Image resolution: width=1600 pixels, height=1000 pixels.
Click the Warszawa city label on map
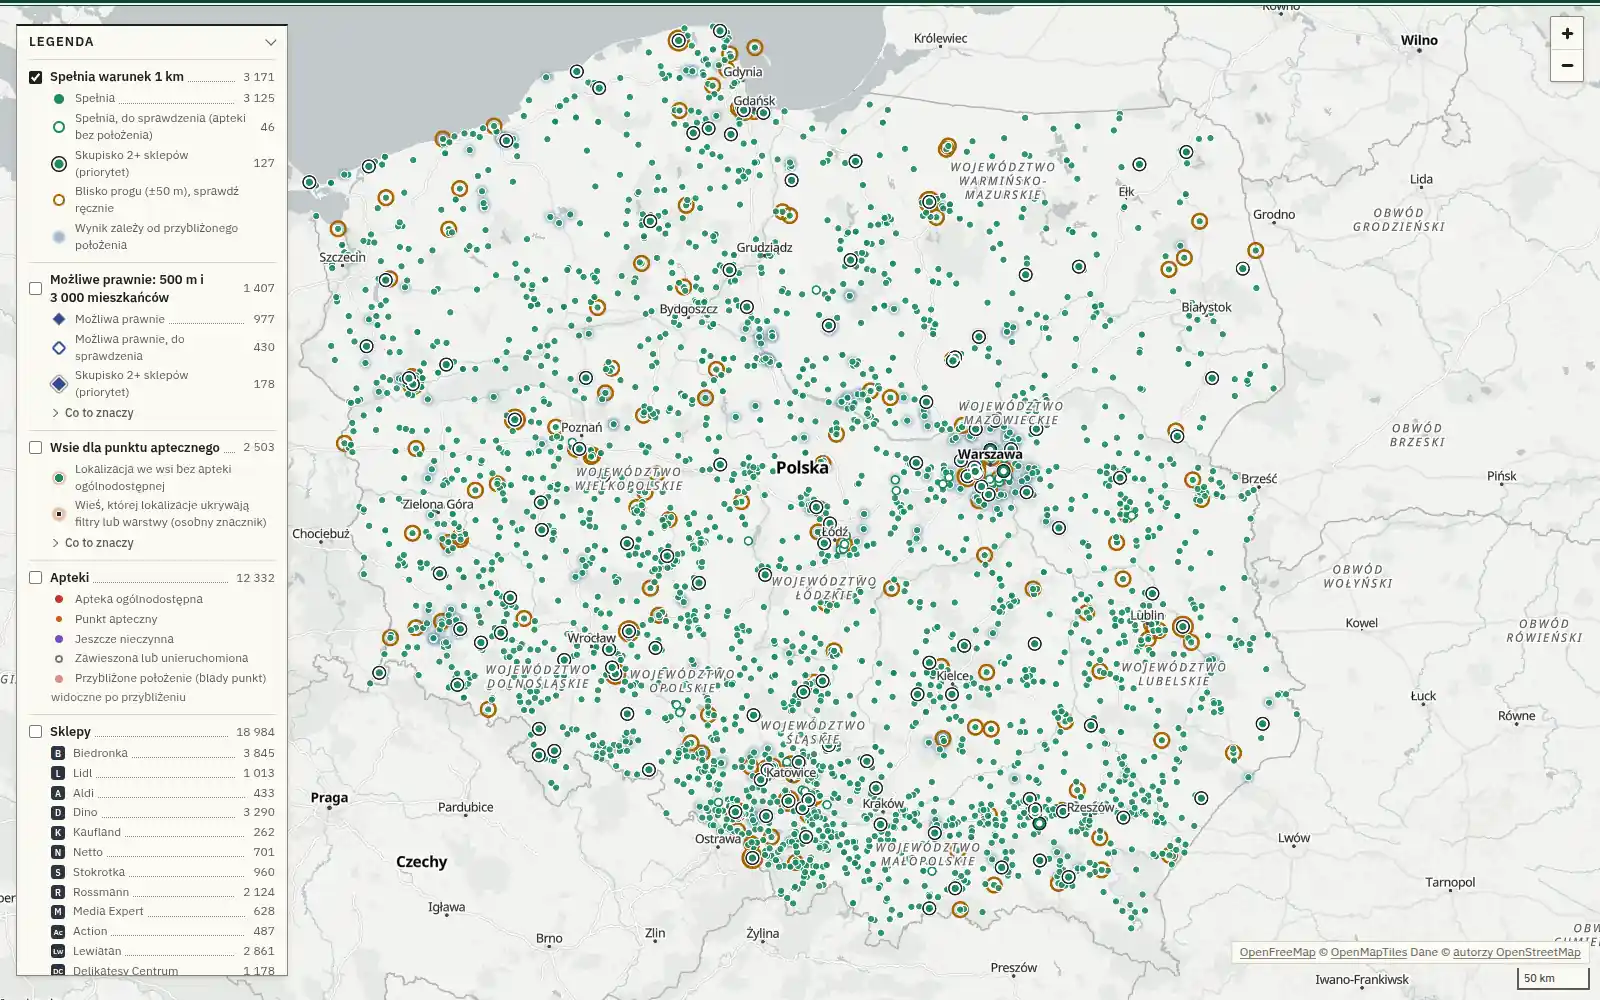990,454
